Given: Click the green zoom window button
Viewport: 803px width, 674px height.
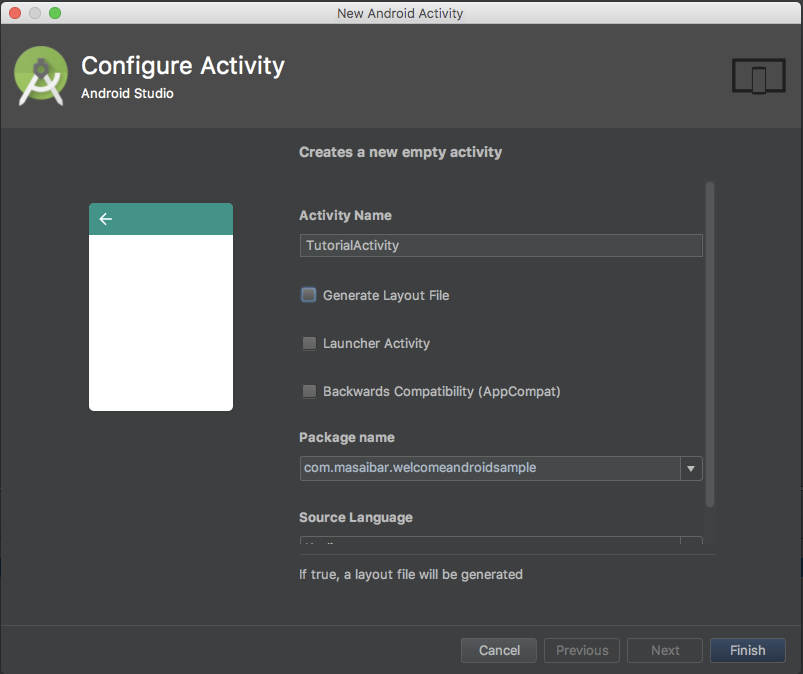Looking at the screenshot, I should point(55,13).
